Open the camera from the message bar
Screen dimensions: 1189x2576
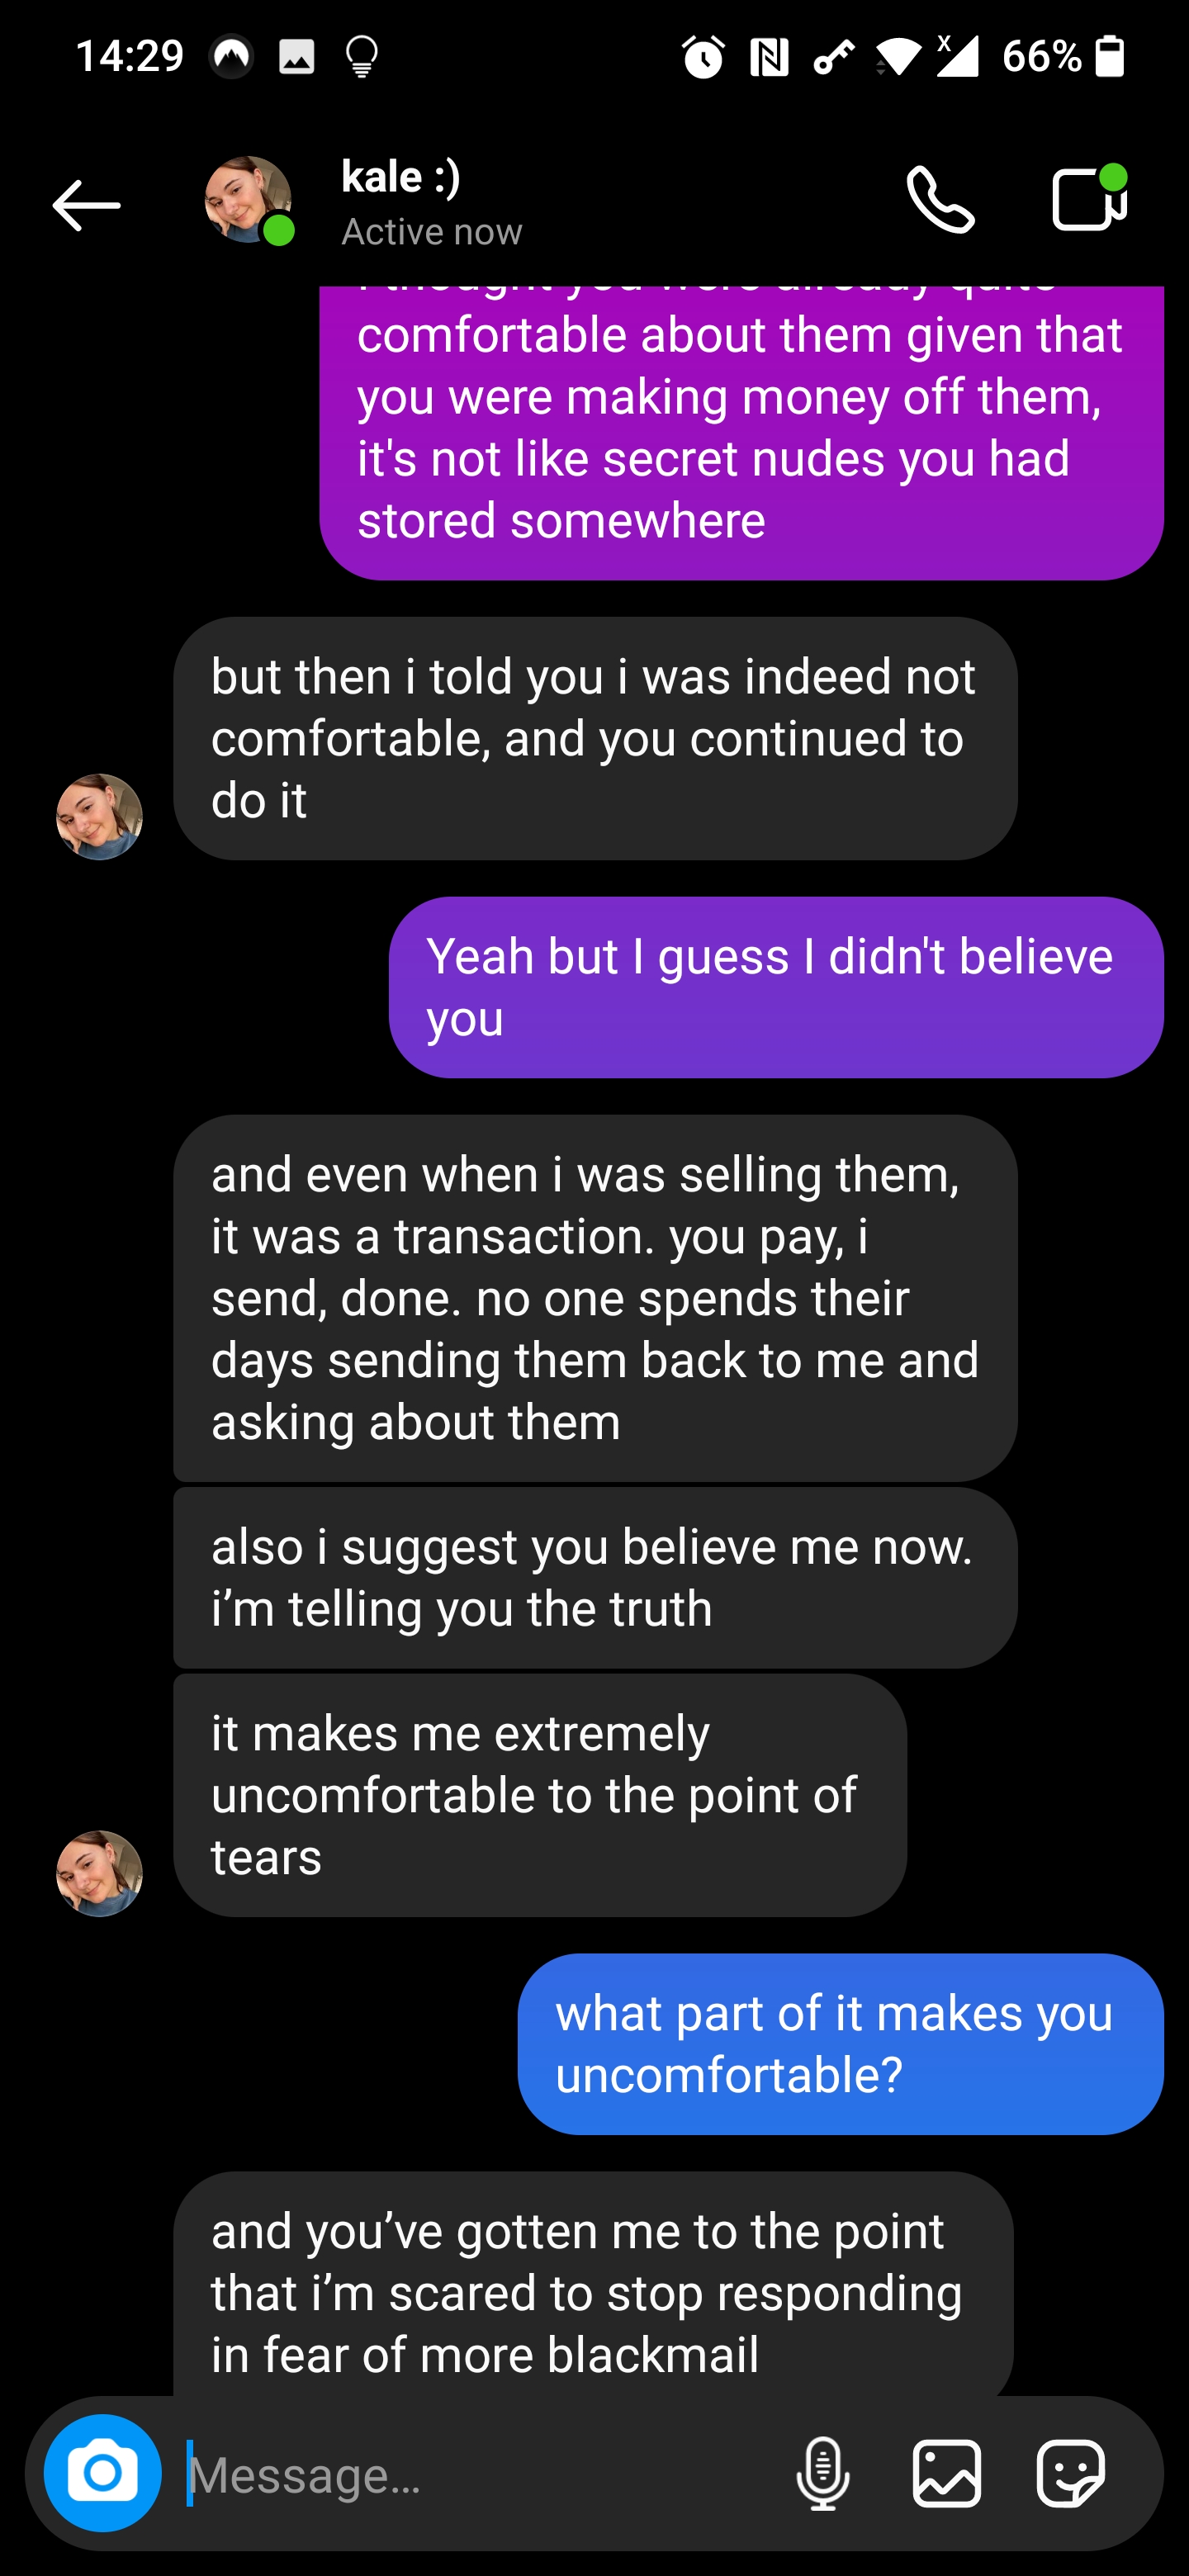(102, 2472)
